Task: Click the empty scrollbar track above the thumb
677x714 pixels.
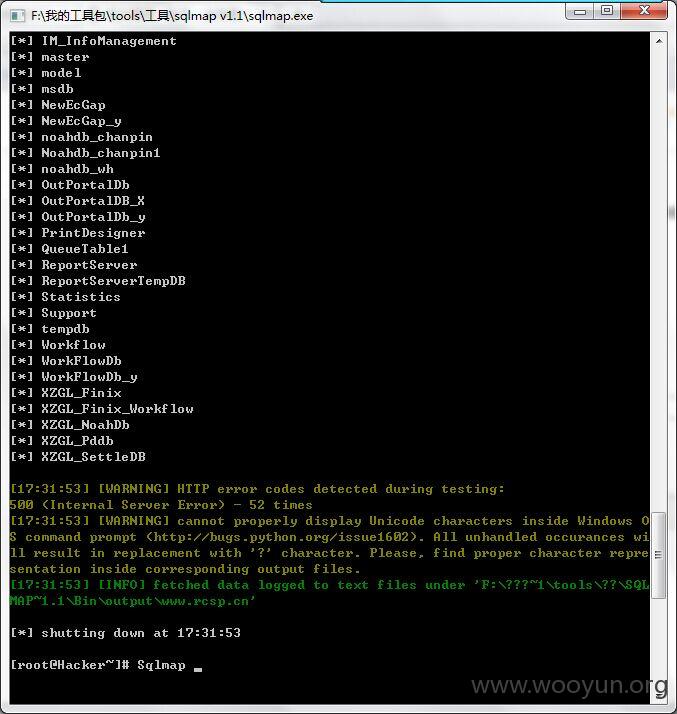Action: click(x=659, y=280)
